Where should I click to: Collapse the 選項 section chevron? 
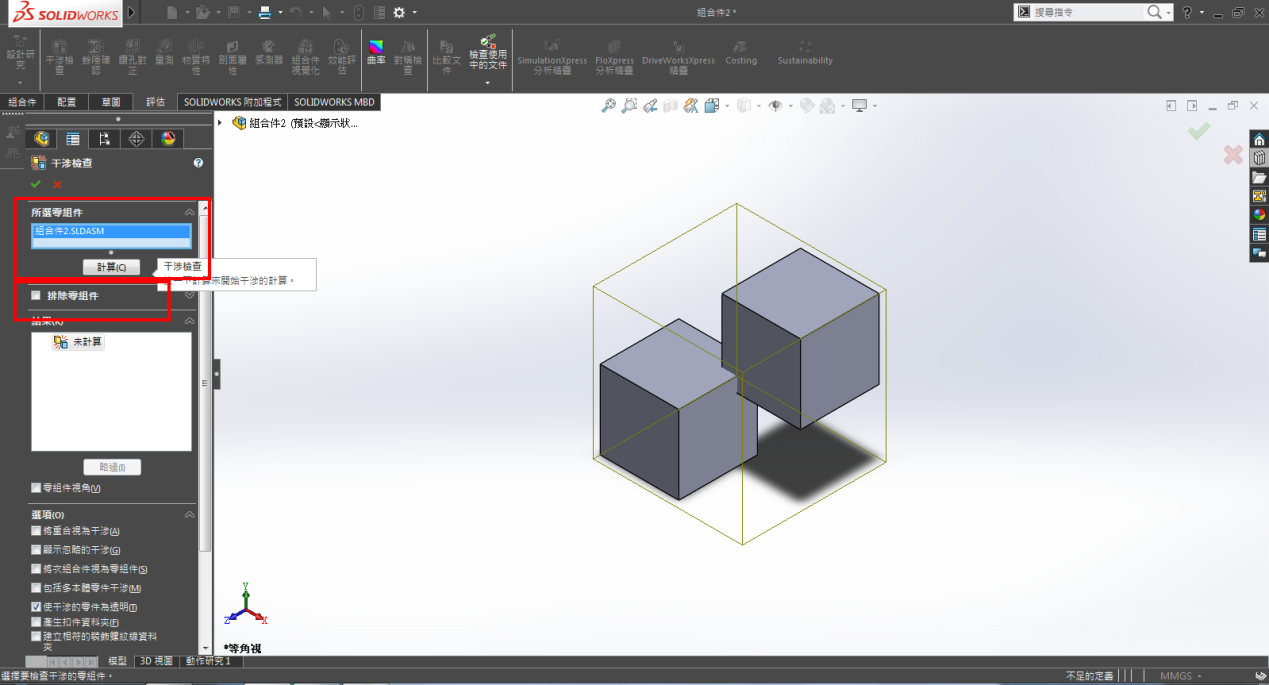189,514
